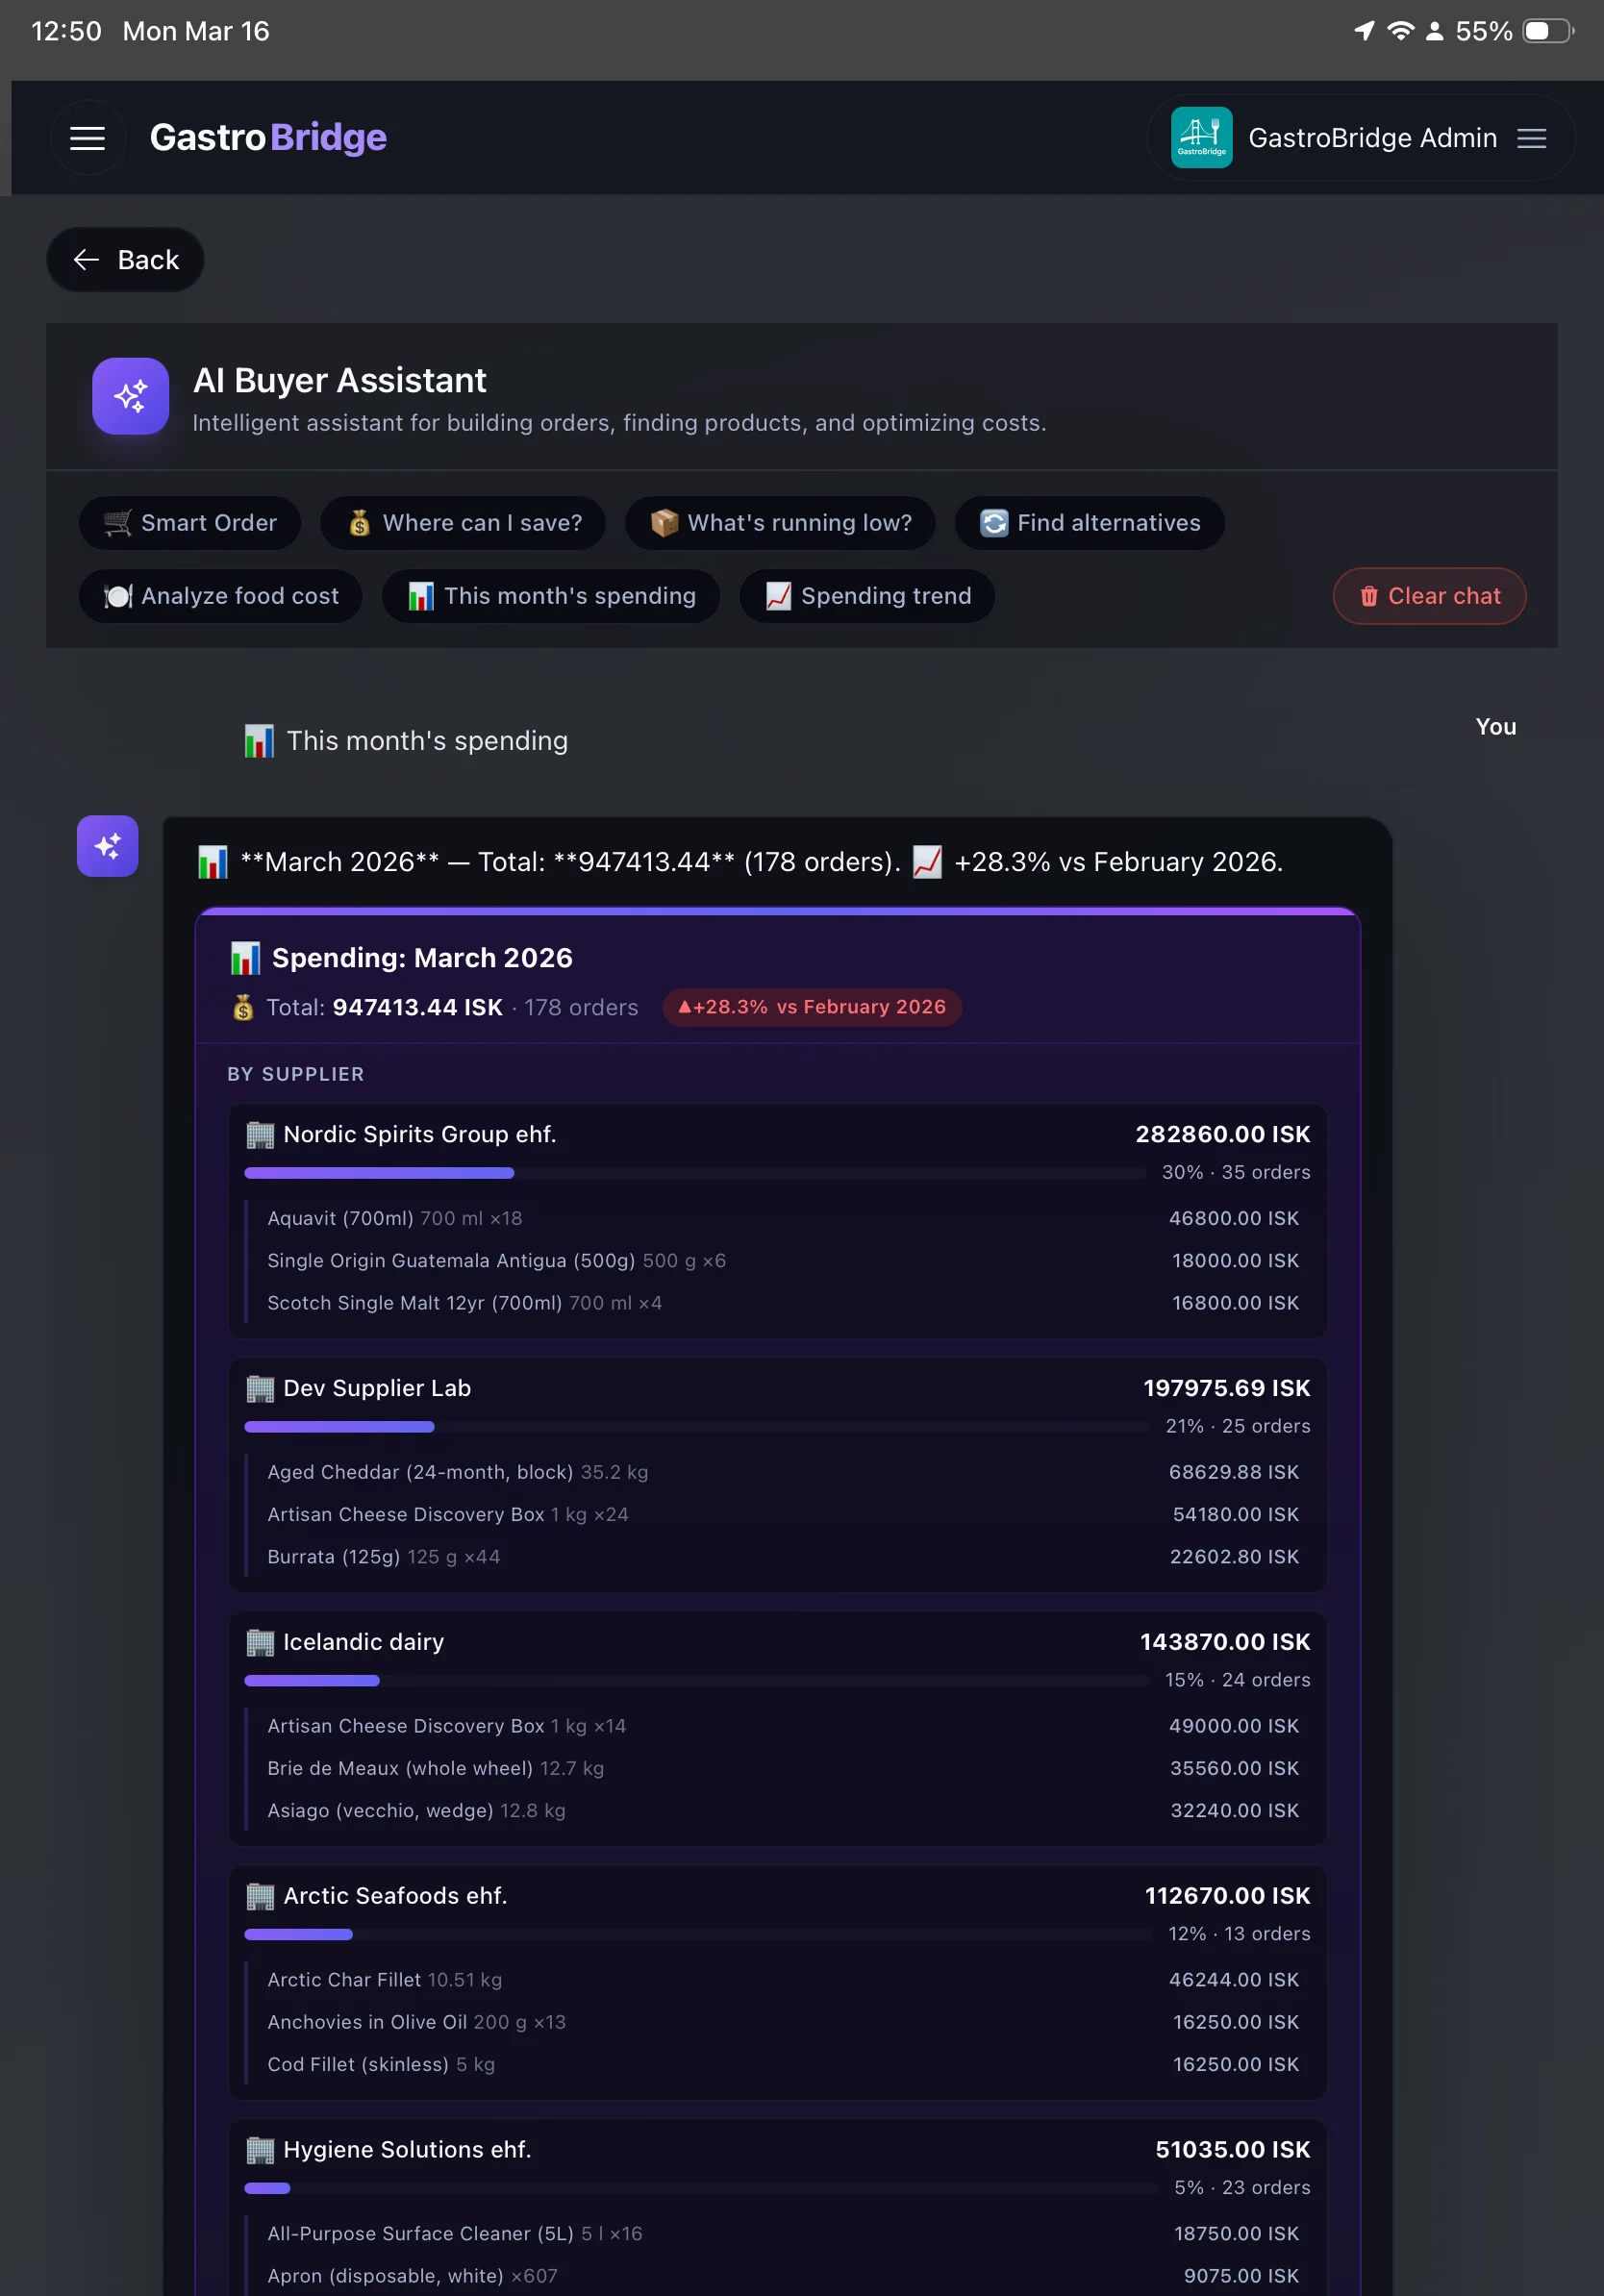The height and width of the screenshot is (2296, 1604).
Task: Open the Spending trend prompt
Action: (867, 596)
